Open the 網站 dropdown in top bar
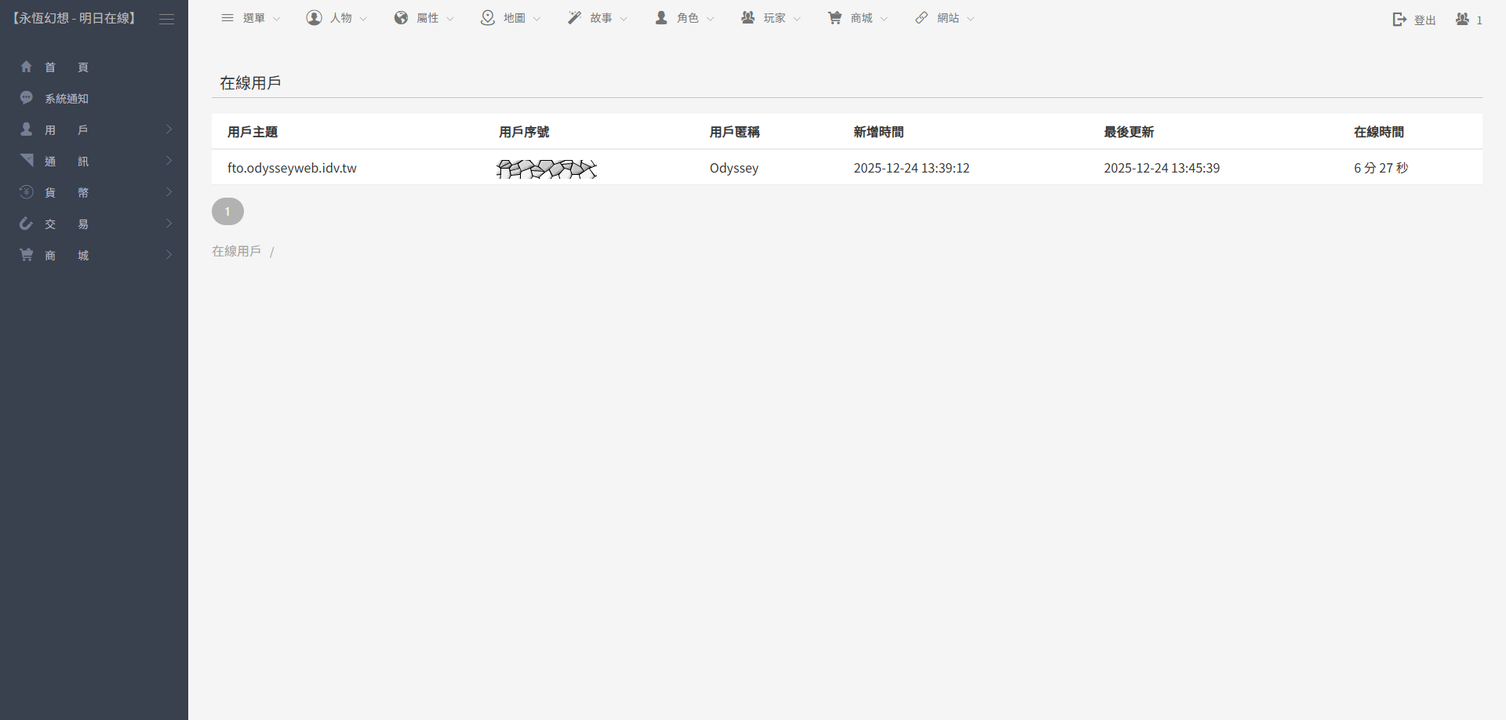 (x=945, y=18)
